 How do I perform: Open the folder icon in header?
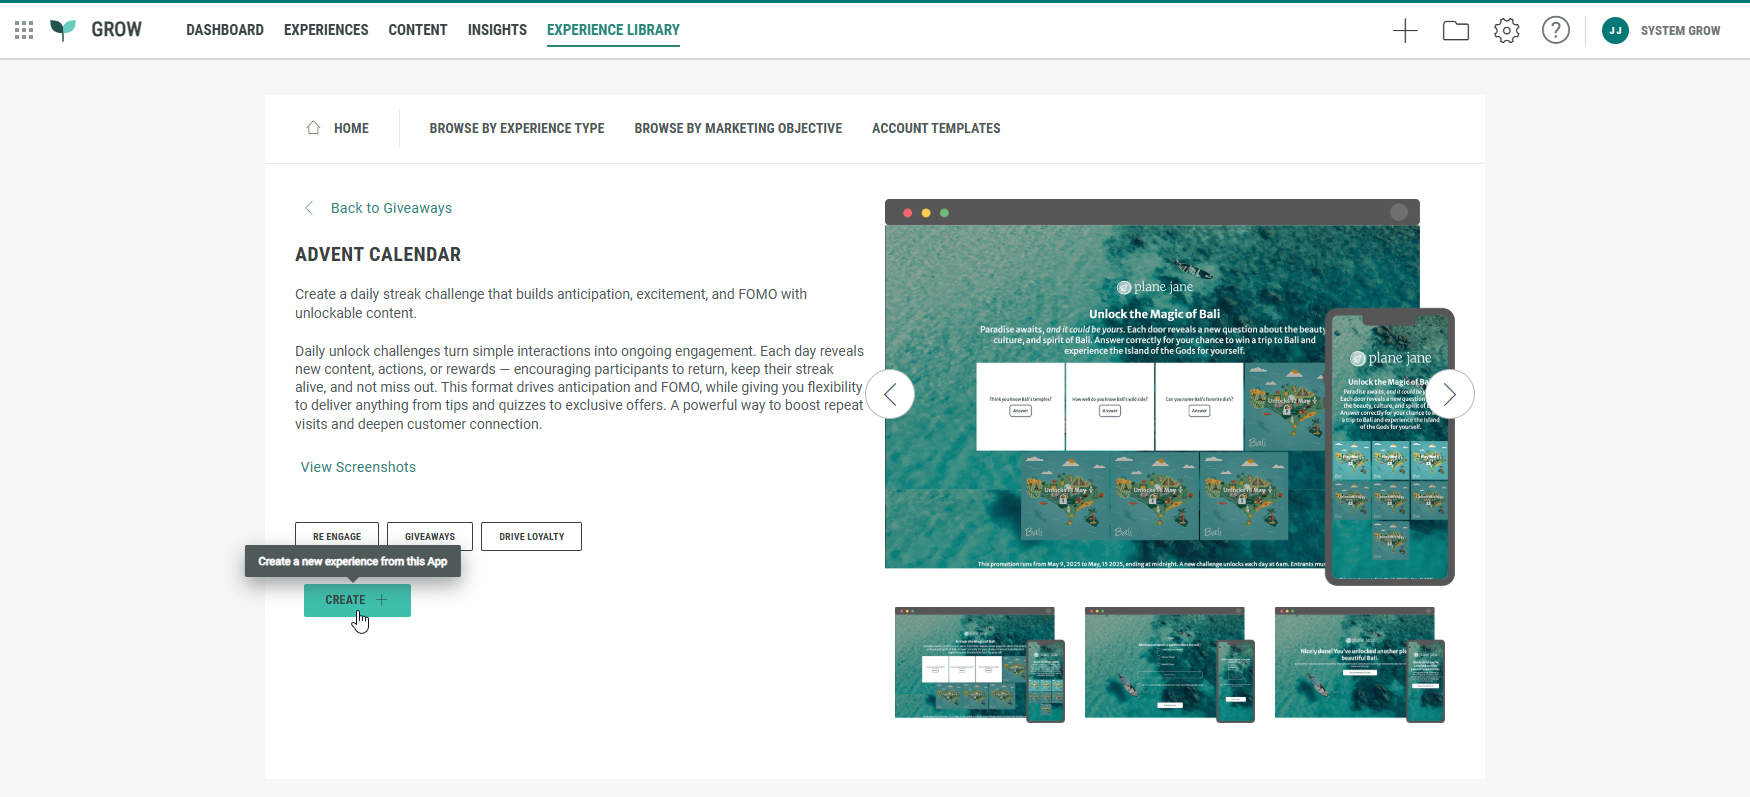pyautogui.click(x=1456, y=31)
